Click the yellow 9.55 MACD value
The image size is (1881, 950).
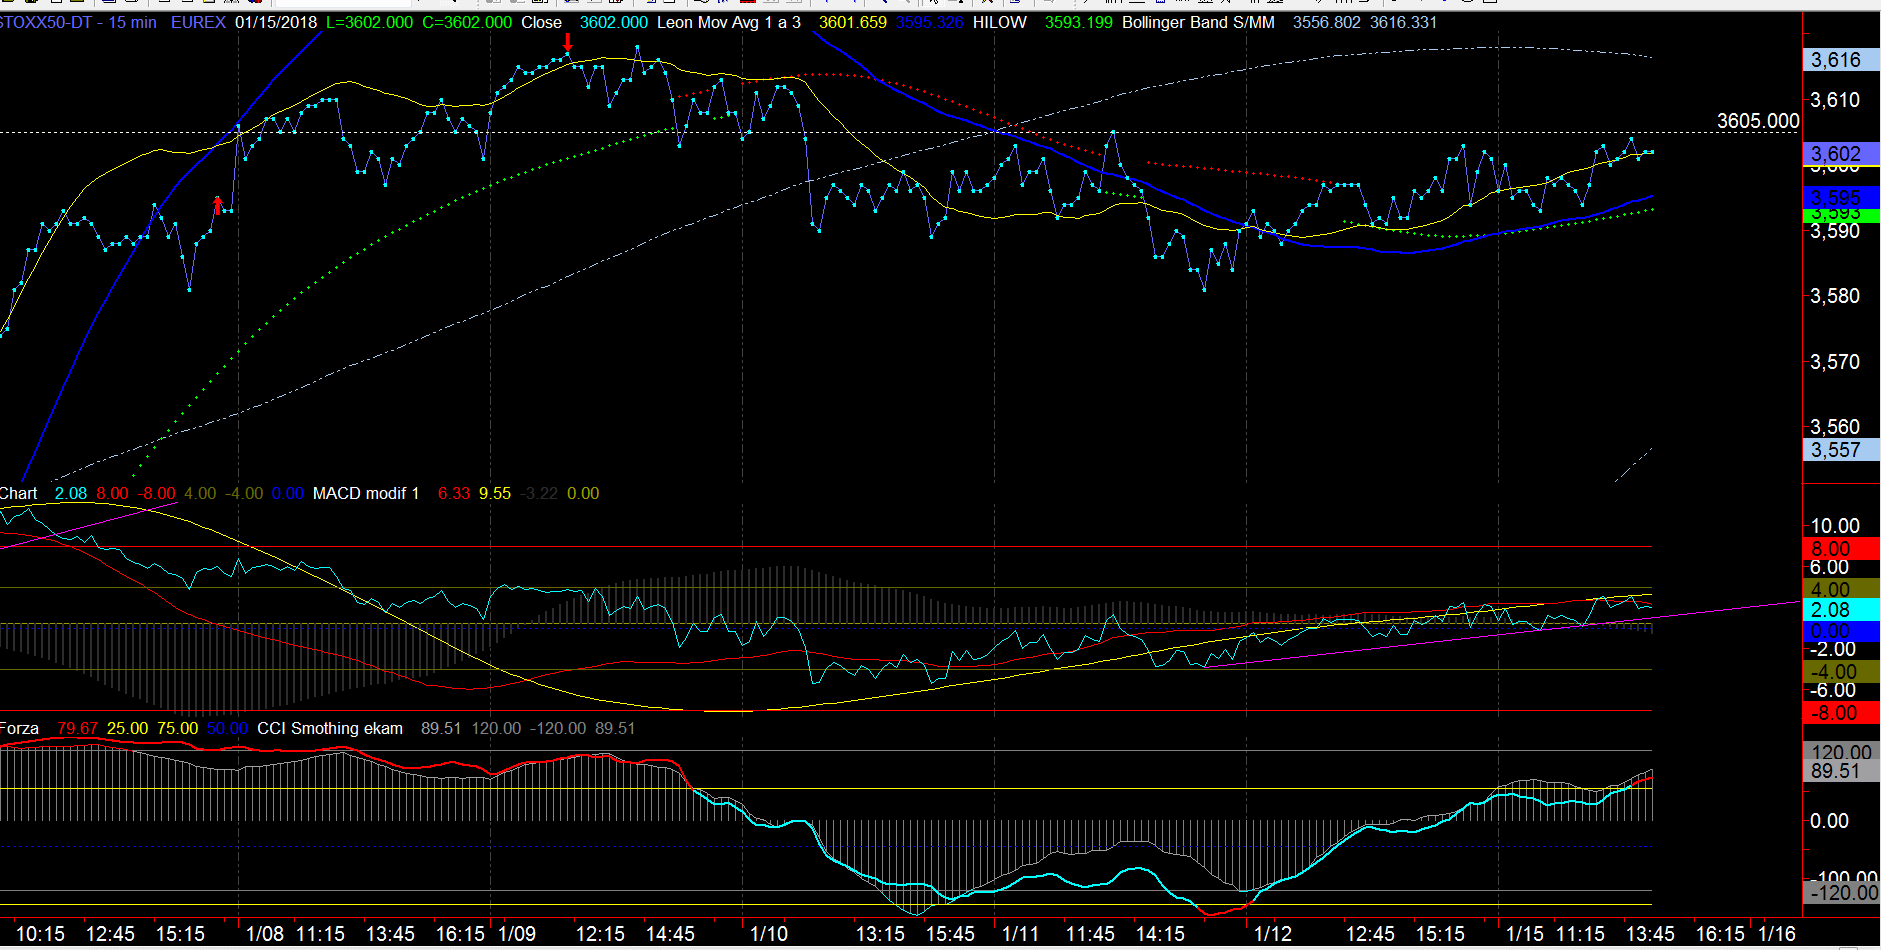(x=495, y=493)
